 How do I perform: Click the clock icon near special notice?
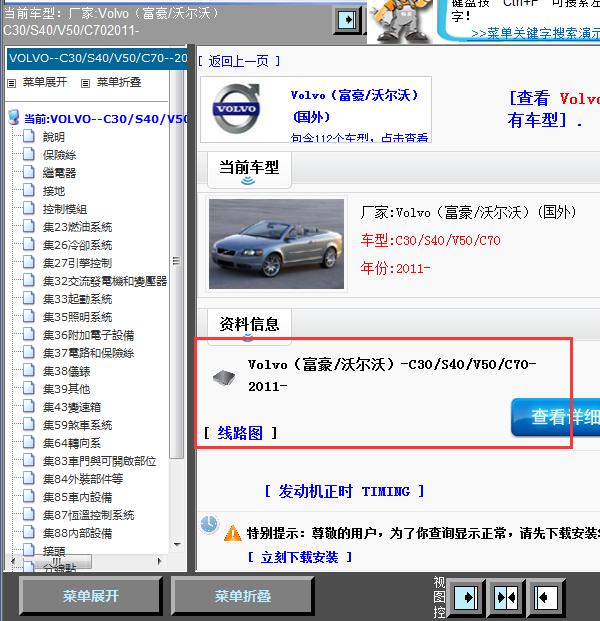(x=209, y=524)
